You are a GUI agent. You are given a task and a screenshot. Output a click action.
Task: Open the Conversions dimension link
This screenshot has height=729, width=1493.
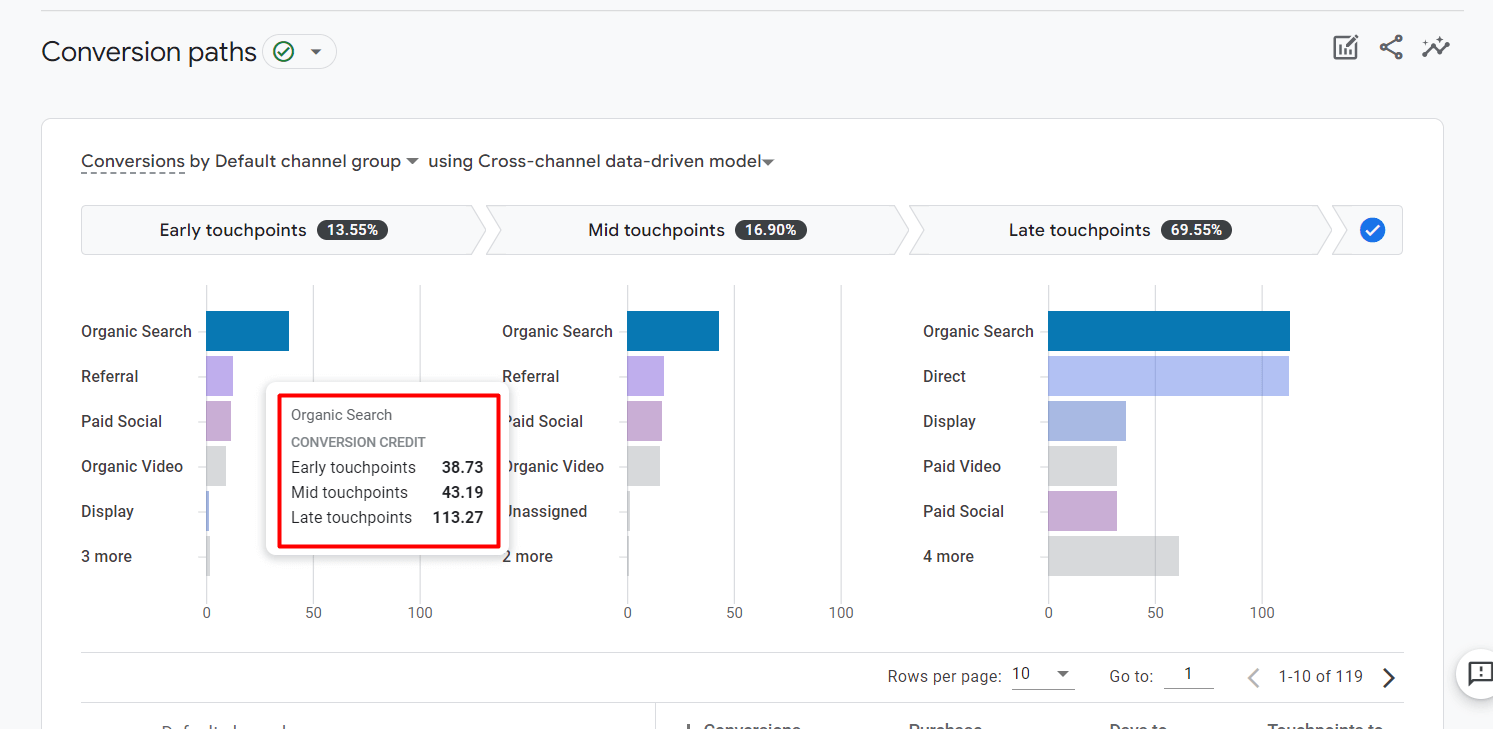click(132, 161)
